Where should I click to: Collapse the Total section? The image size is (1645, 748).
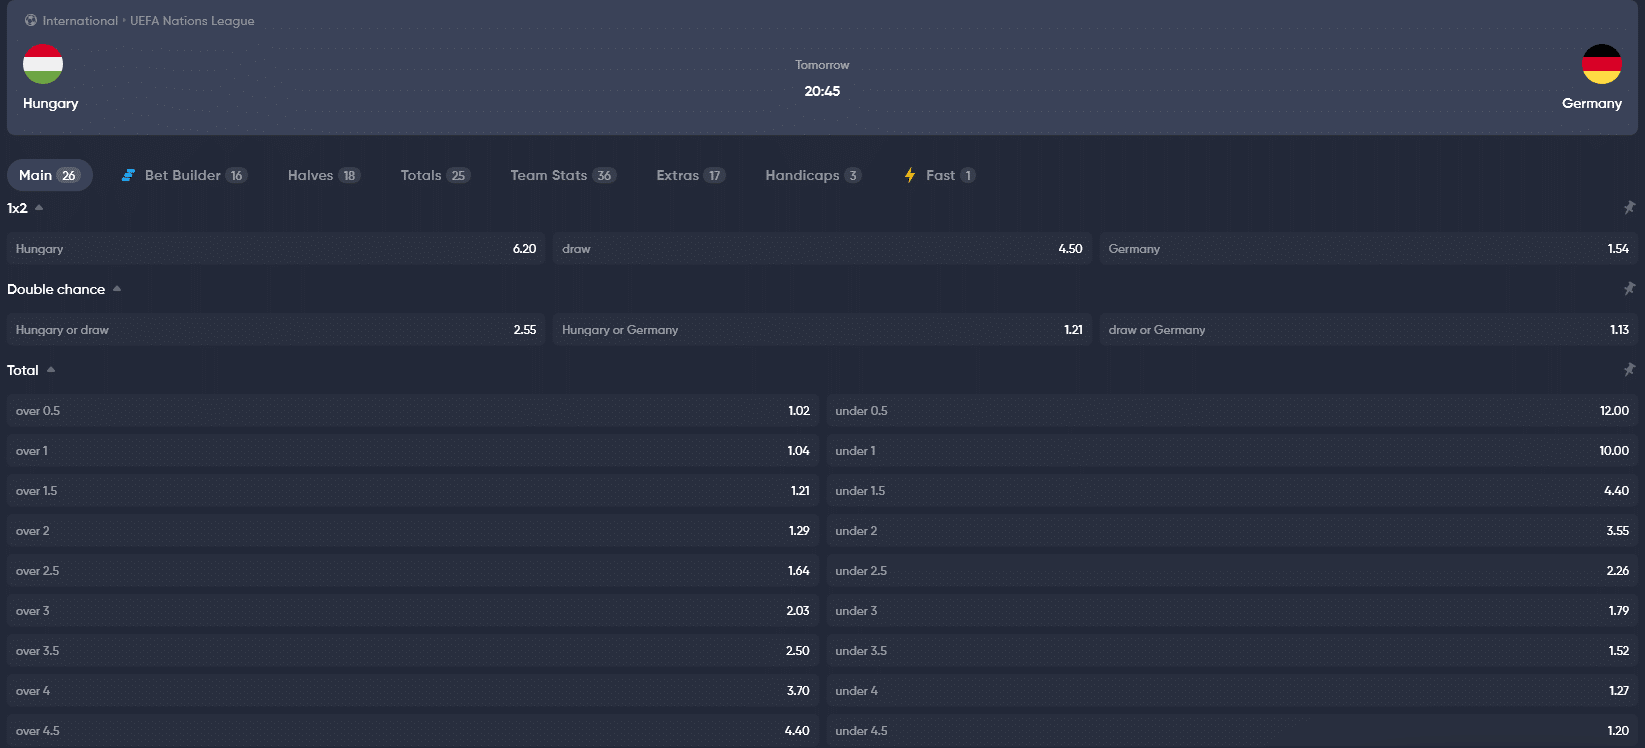(x=51, y=370)
